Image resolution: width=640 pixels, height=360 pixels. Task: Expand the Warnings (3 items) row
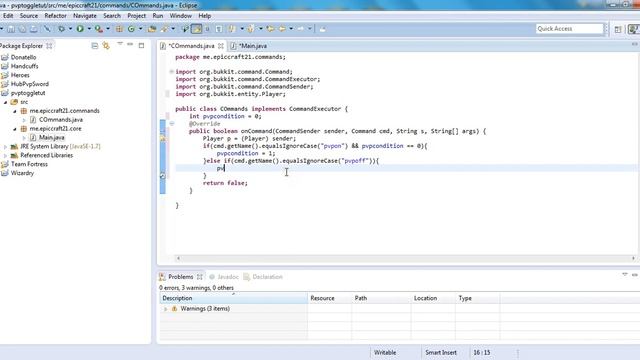pos(166,309)
